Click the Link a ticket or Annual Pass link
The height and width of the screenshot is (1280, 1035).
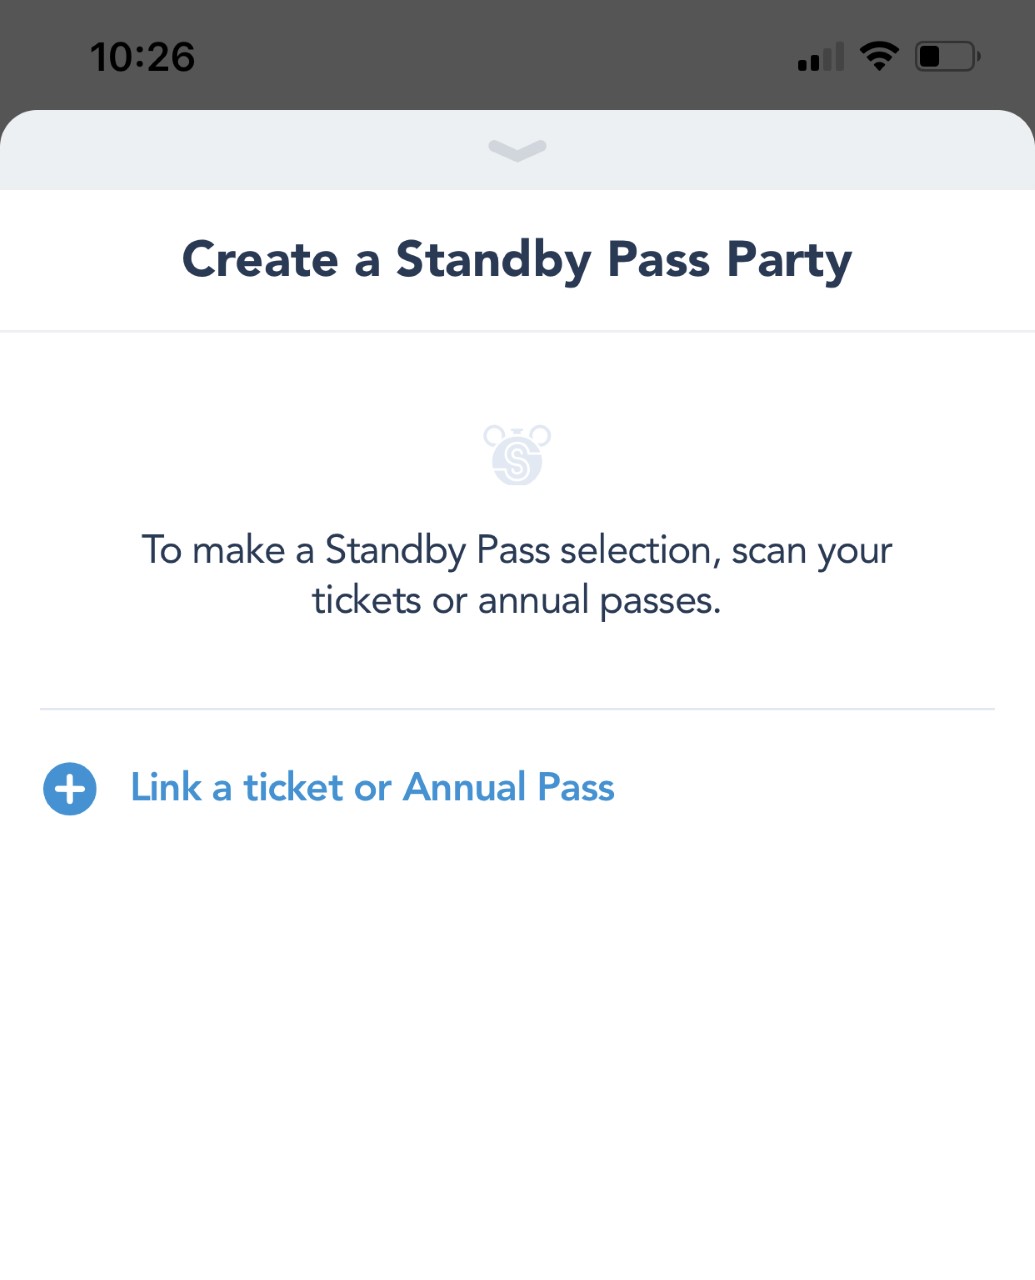372,788
